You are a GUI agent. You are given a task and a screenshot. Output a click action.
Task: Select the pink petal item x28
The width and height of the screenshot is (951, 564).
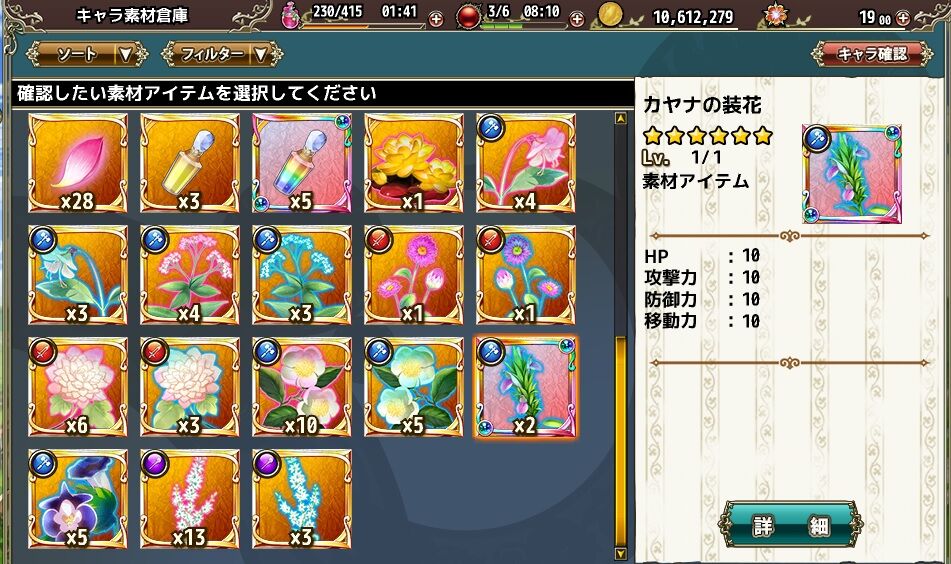tap(78, 163)
